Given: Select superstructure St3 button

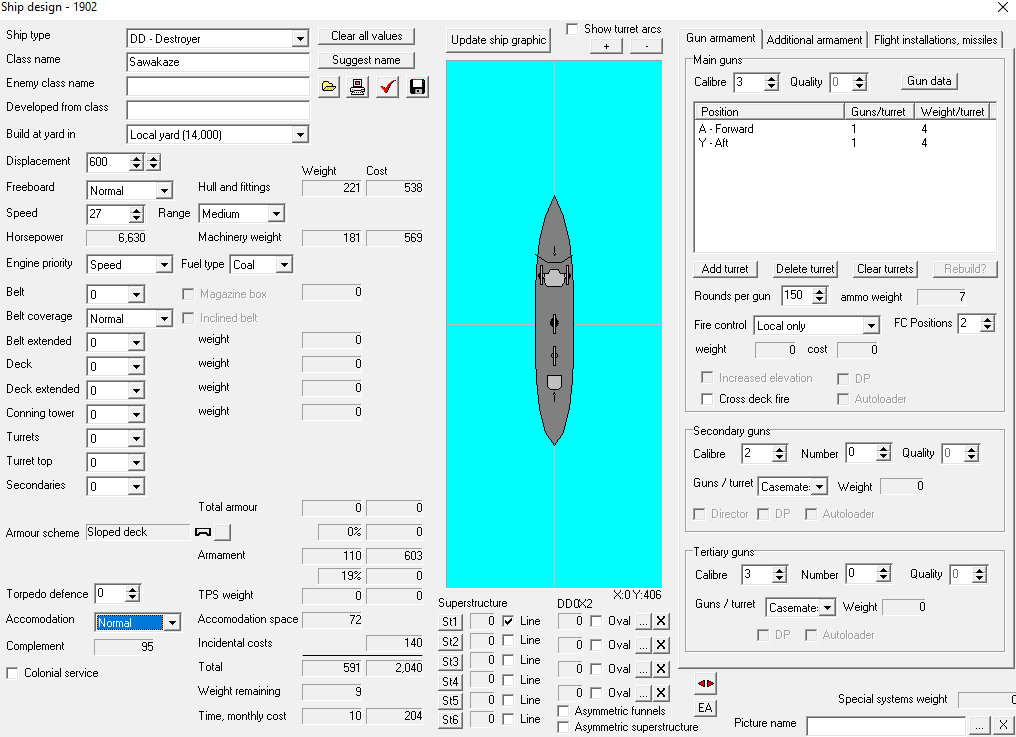Looking at the screenshot, I should (450, 662).
